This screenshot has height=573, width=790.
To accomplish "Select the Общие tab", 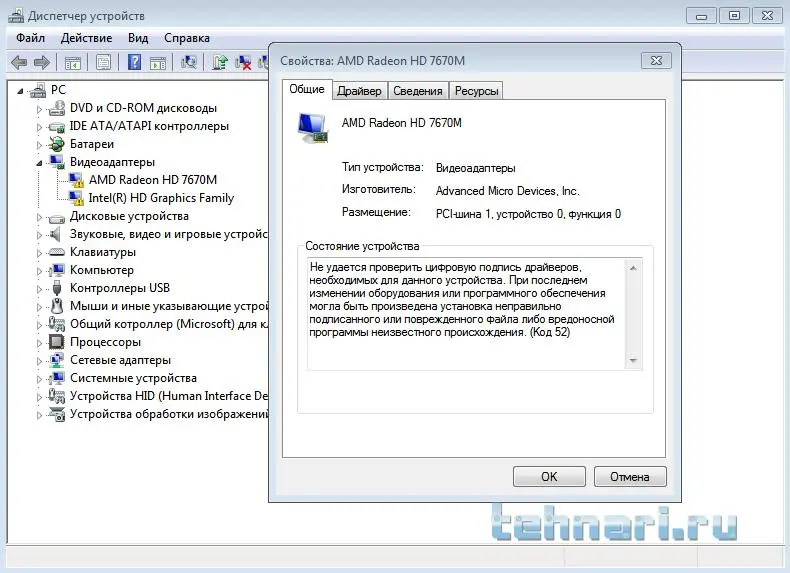I will click(x=307, y=89).
